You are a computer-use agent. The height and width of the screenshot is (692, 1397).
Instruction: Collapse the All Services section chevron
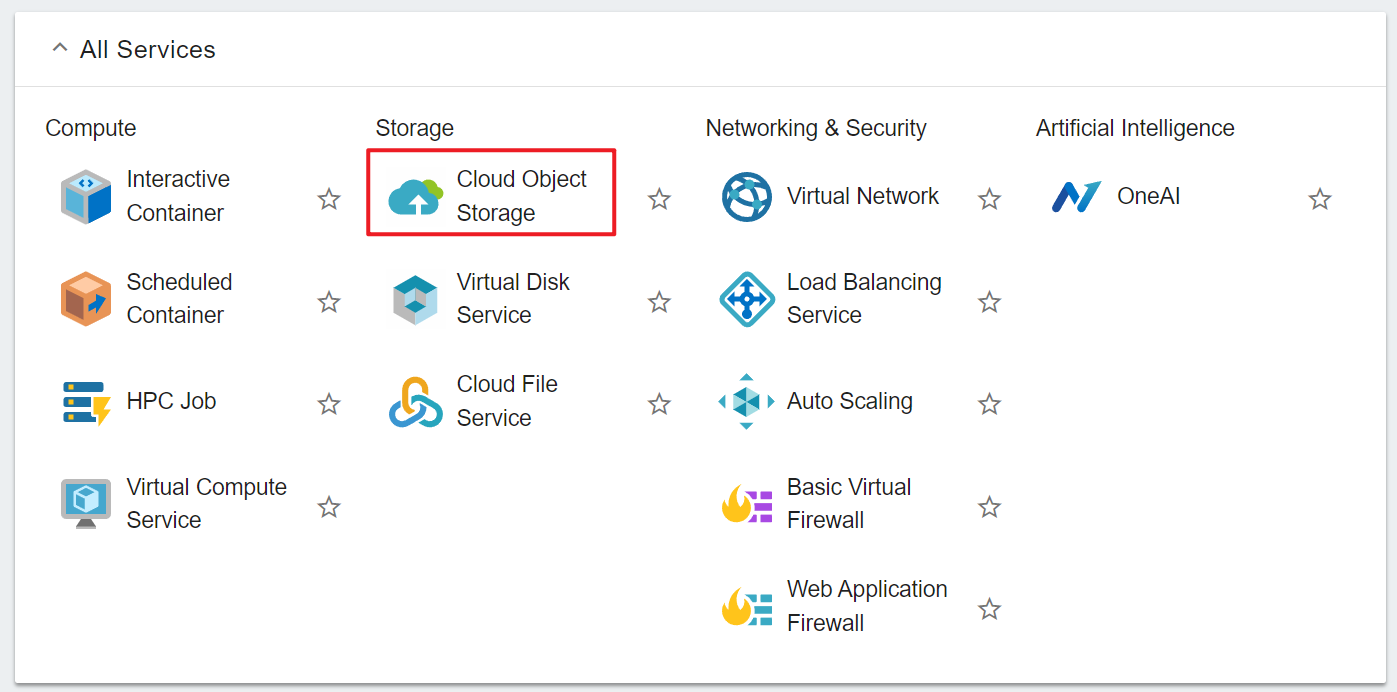point(60,48)
